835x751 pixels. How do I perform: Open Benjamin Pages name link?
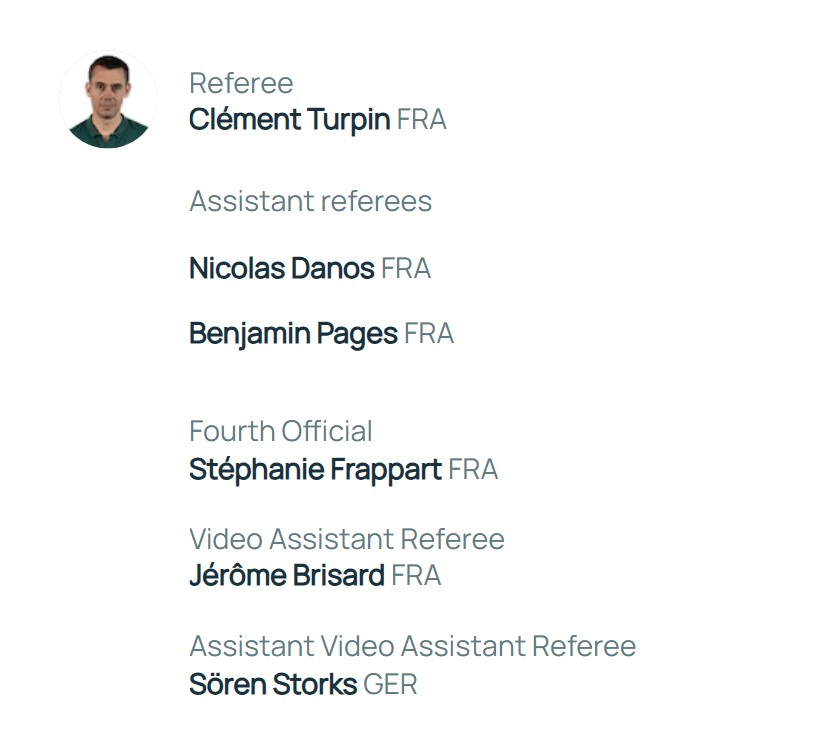tap(293, 333)
